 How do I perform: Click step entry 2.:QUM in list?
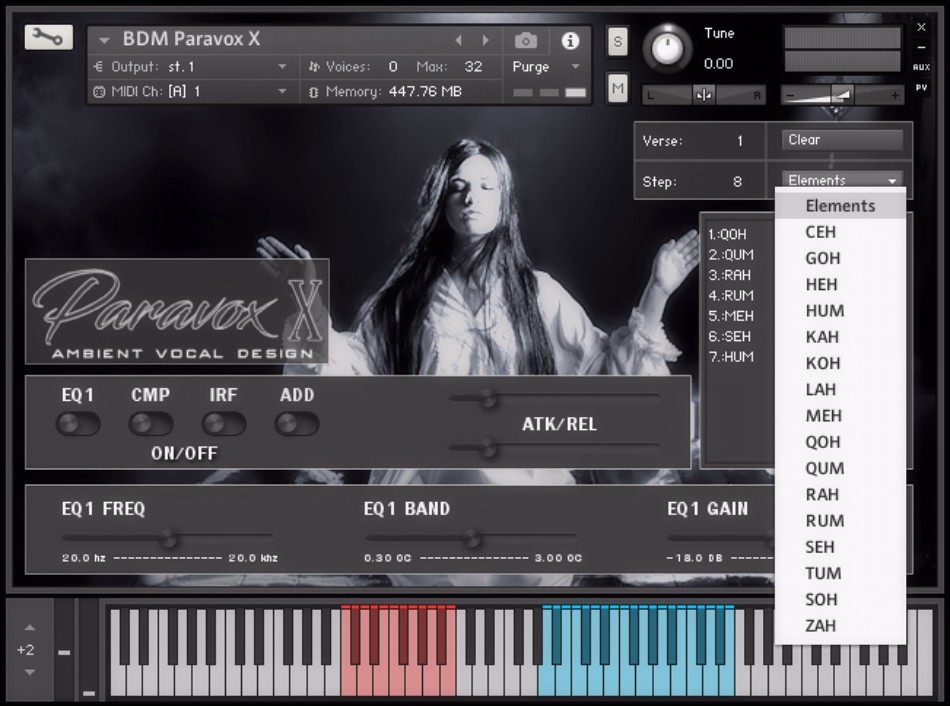731,255
